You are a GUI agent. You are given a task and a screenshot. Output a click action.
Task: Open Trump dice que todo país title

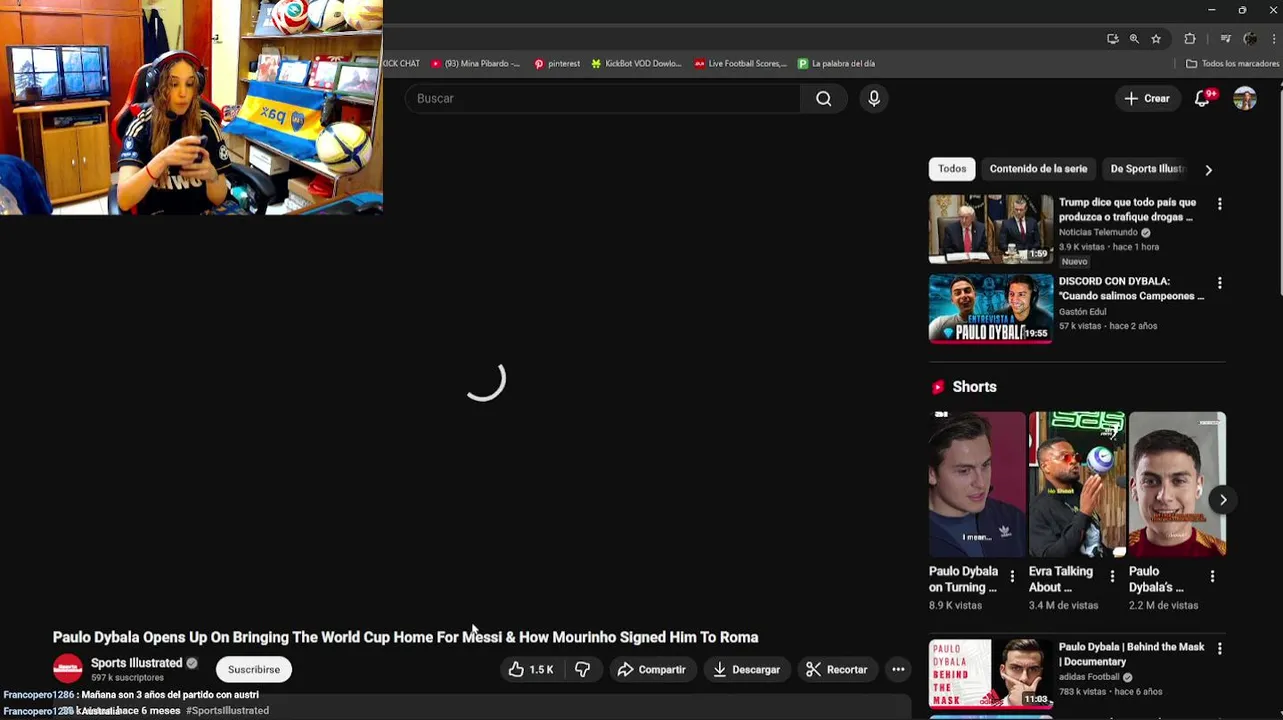[x=1127, y=209]
